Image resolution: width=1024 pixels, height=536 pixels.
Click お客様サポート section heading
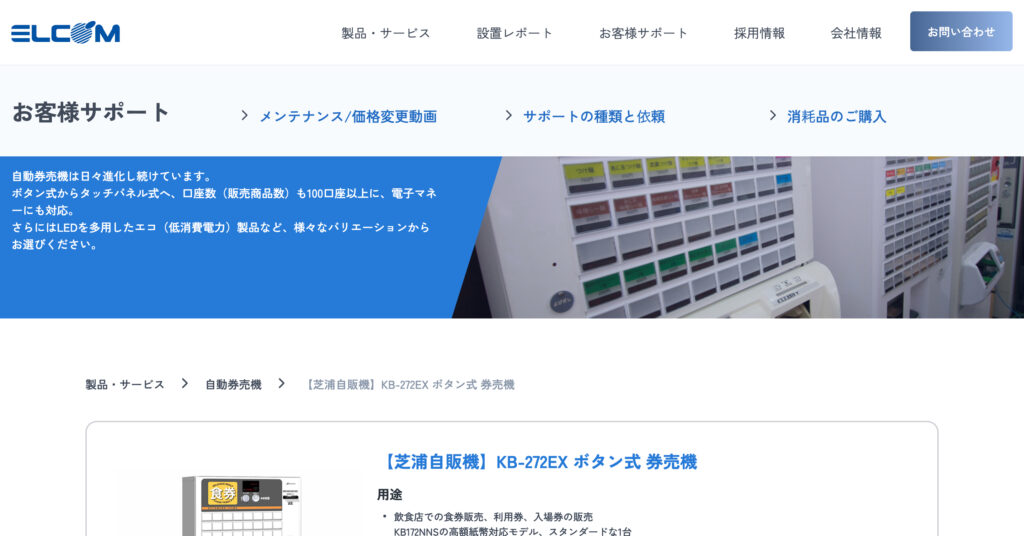click(91, 112)
